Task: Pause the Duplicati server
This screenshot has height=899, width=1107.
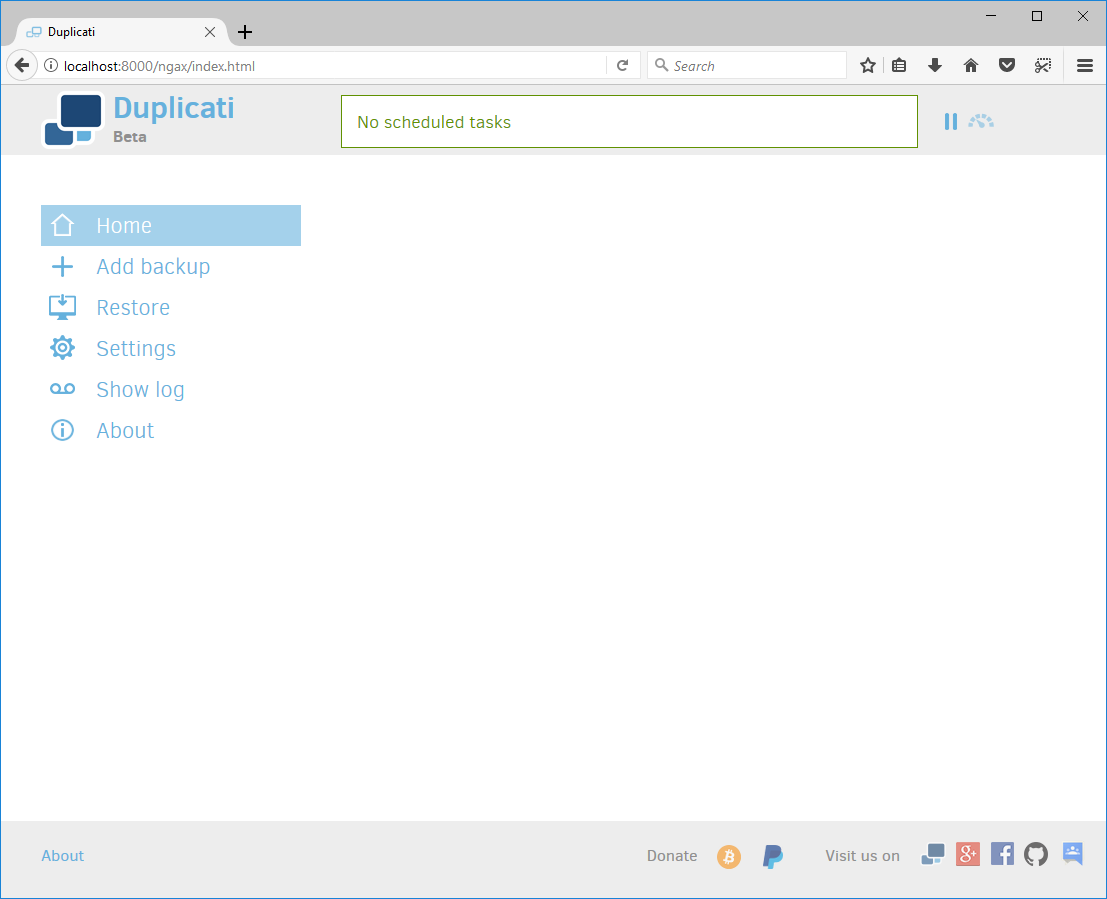Action: (x=951, y=121)
